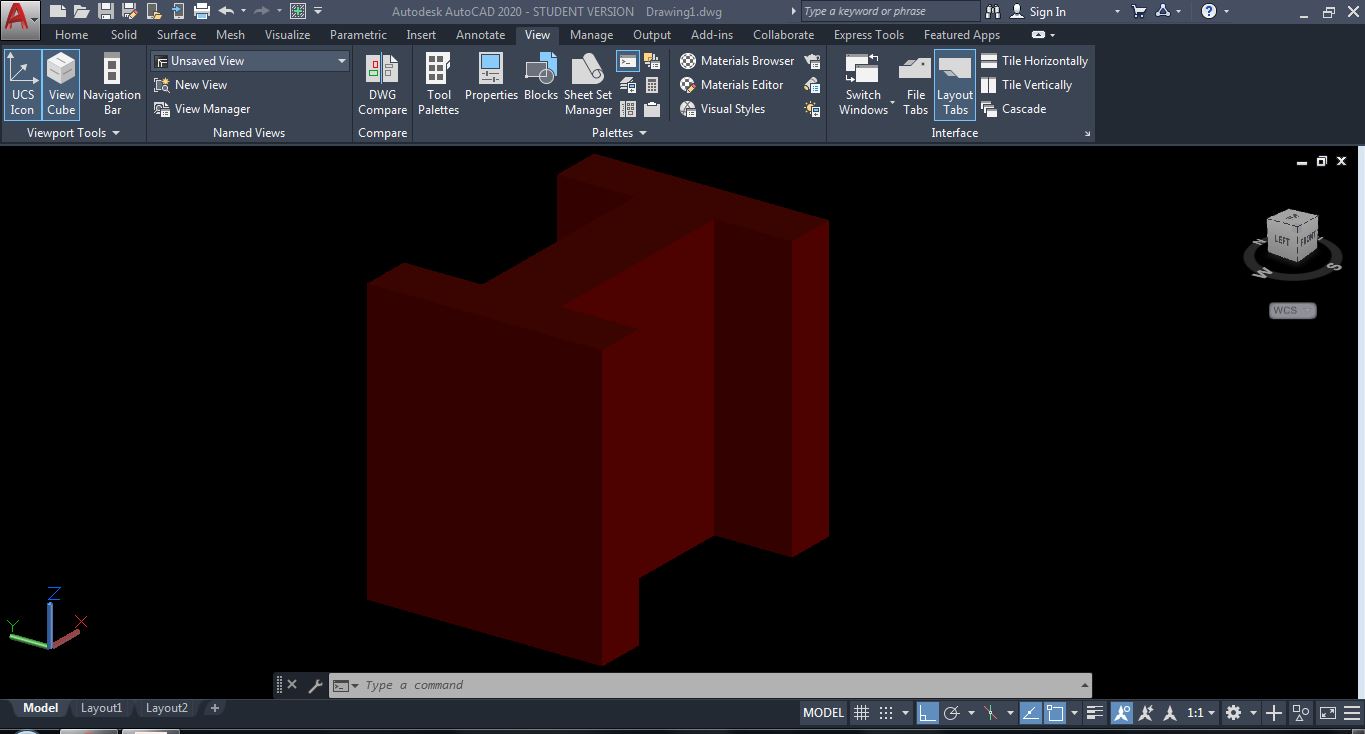Open the Layout1 tab
The image size is (1365, 734).
pos(101,708)
